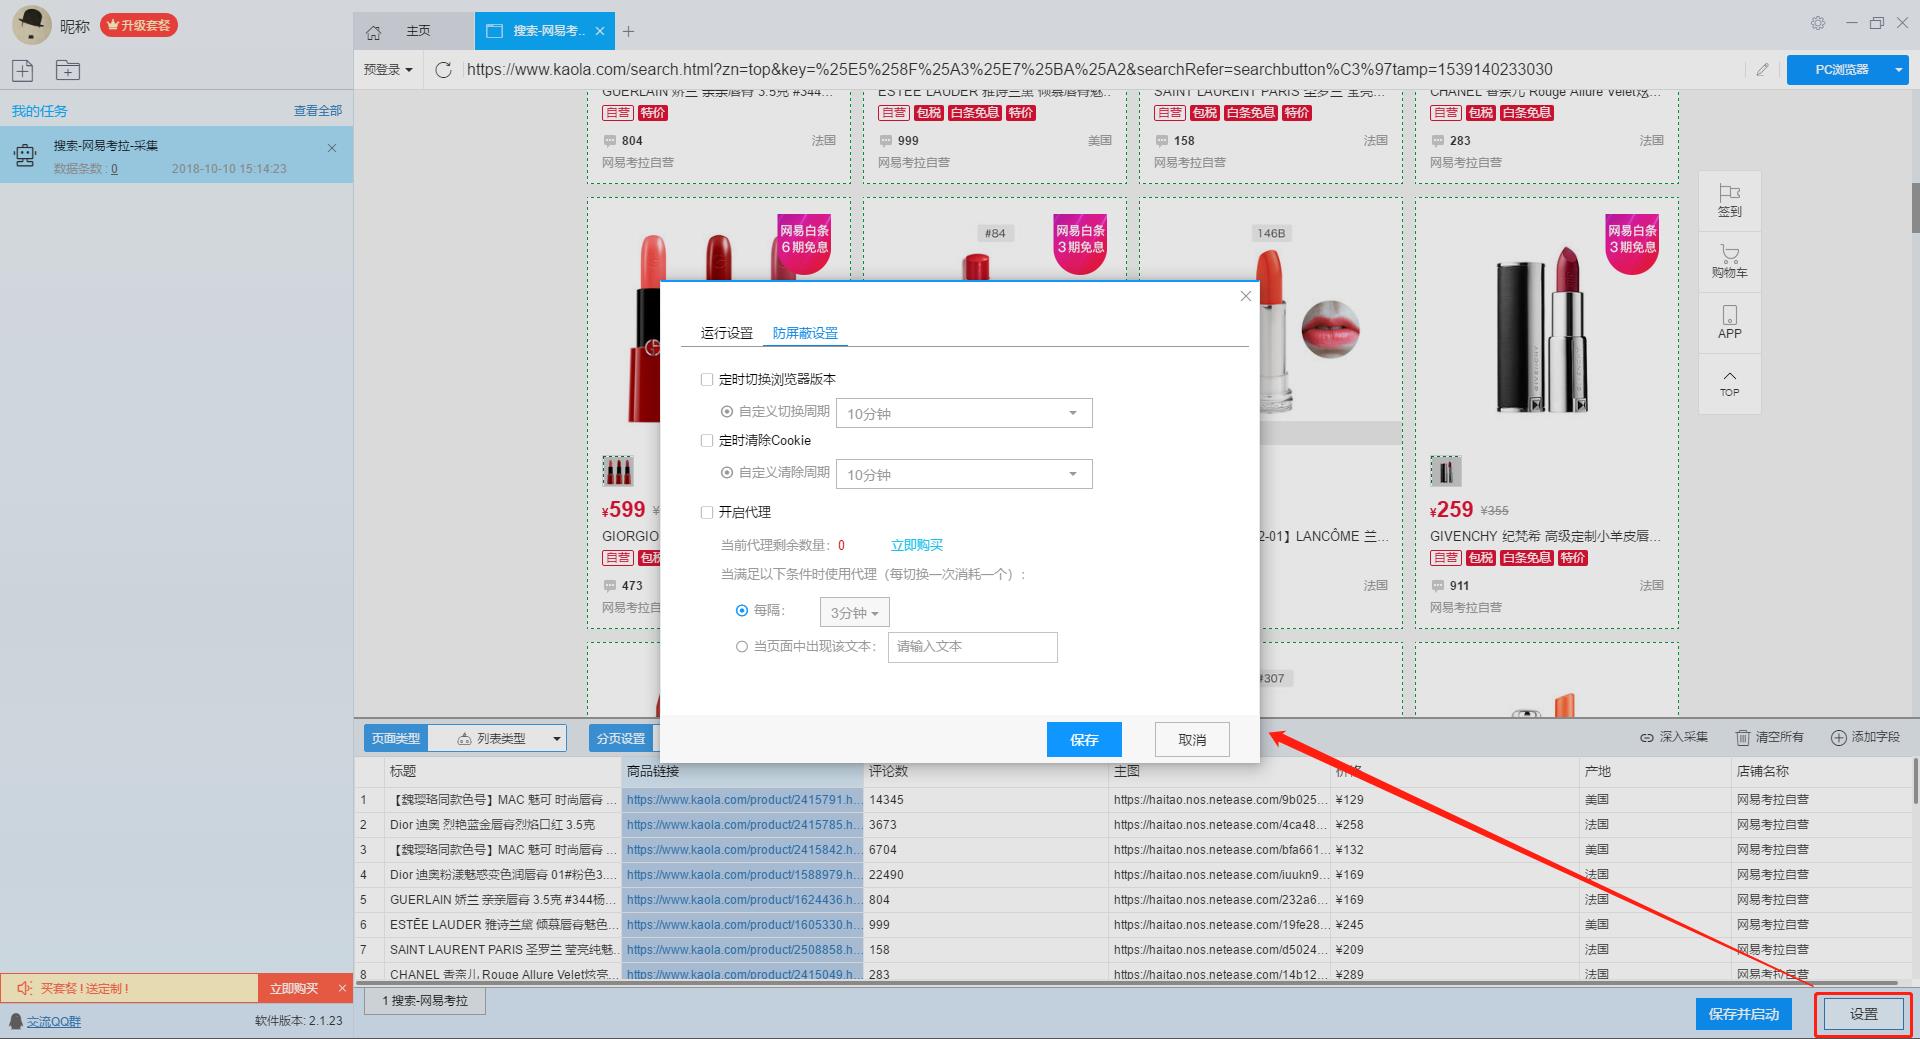Click the PC浏览器 button
The height and width of the screenshot is (1039, 1920).
[1842, 70]
